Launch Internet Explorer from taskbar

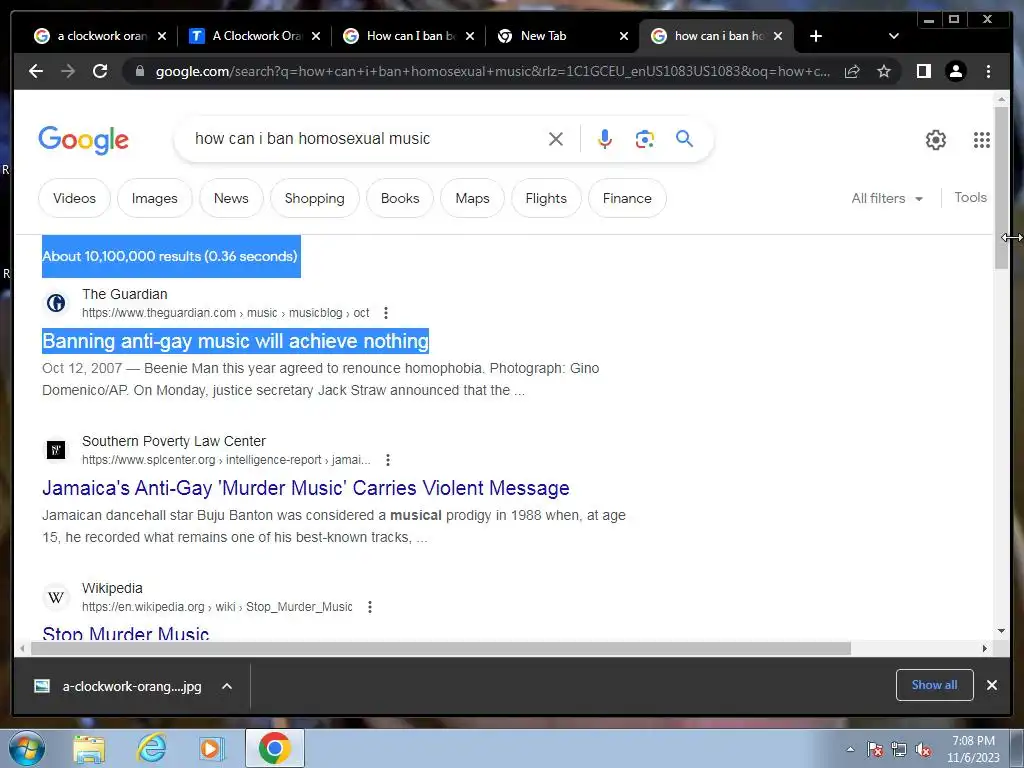pyautogui.click(x=152, y=748)
